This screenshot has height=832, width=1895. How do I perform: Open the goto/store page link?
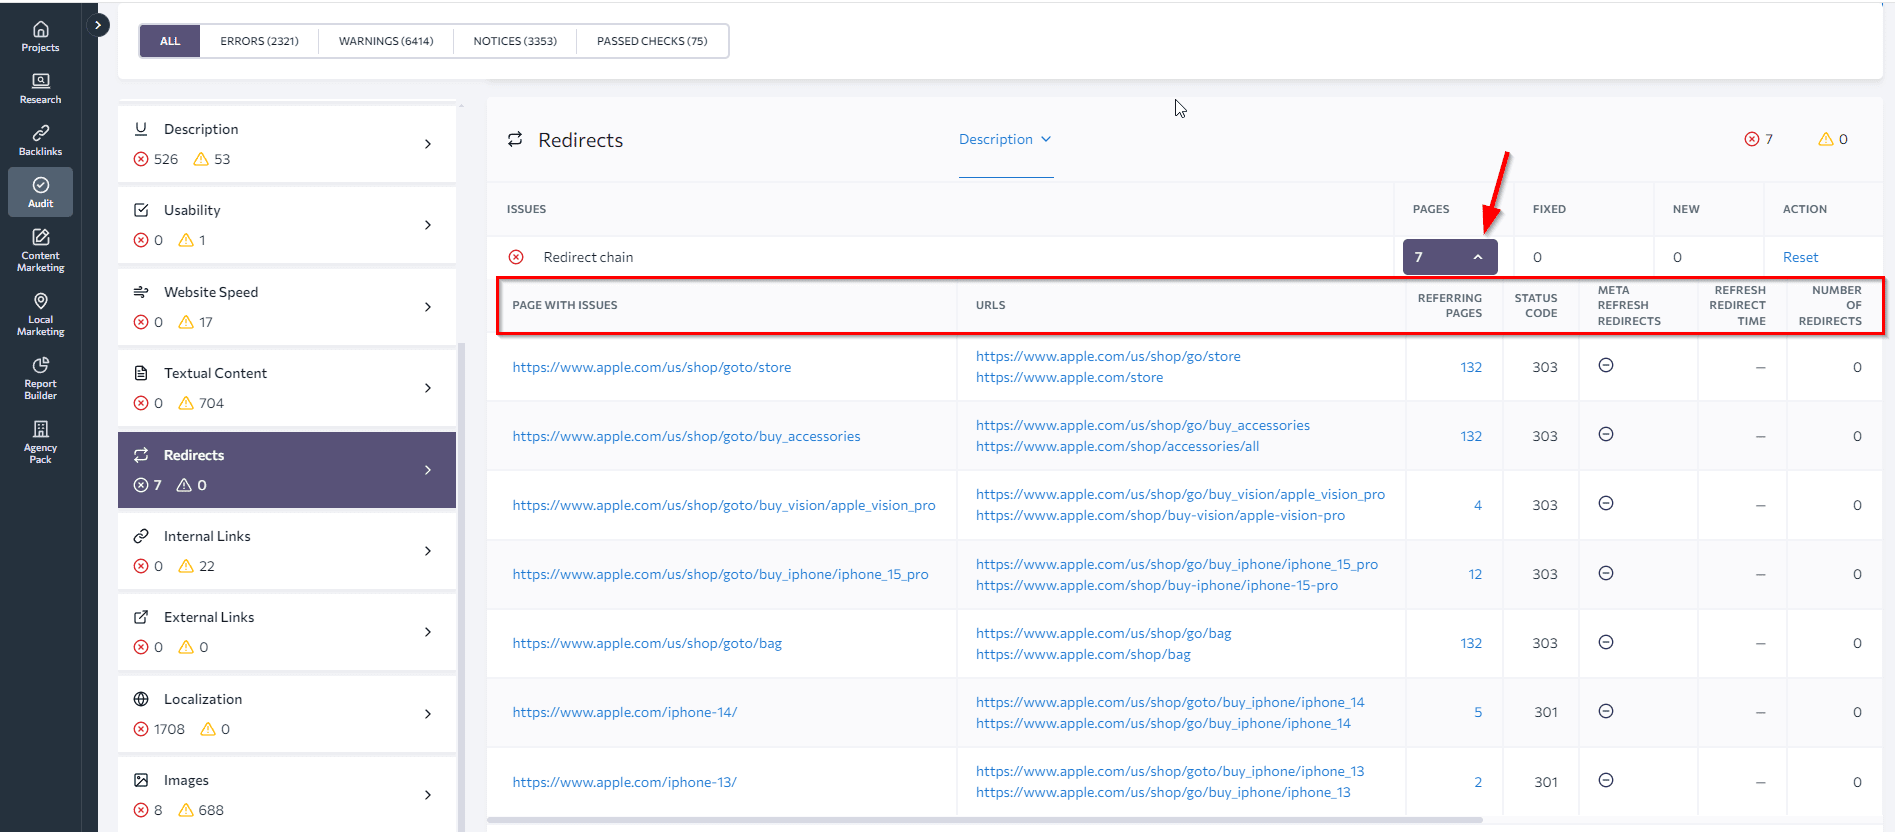coord(652,367)
